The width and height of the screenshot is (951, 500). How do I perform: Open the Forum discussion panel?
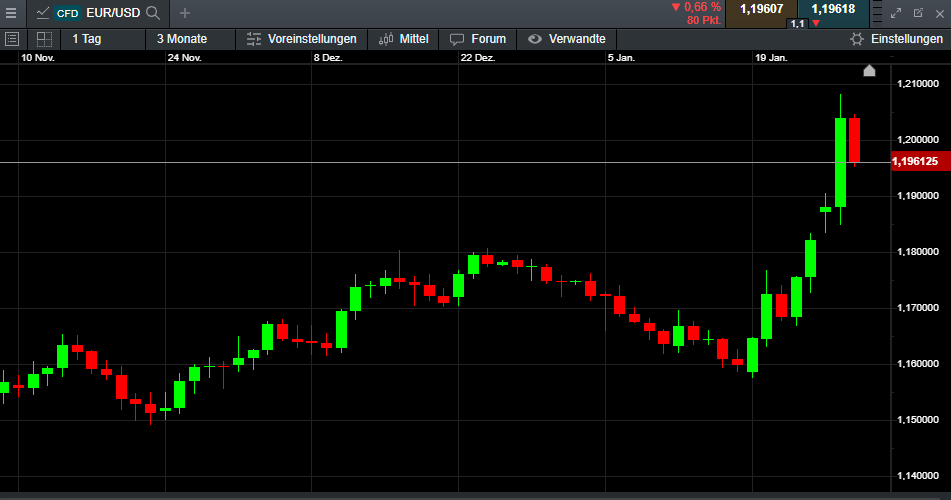[x=478, y=39]
